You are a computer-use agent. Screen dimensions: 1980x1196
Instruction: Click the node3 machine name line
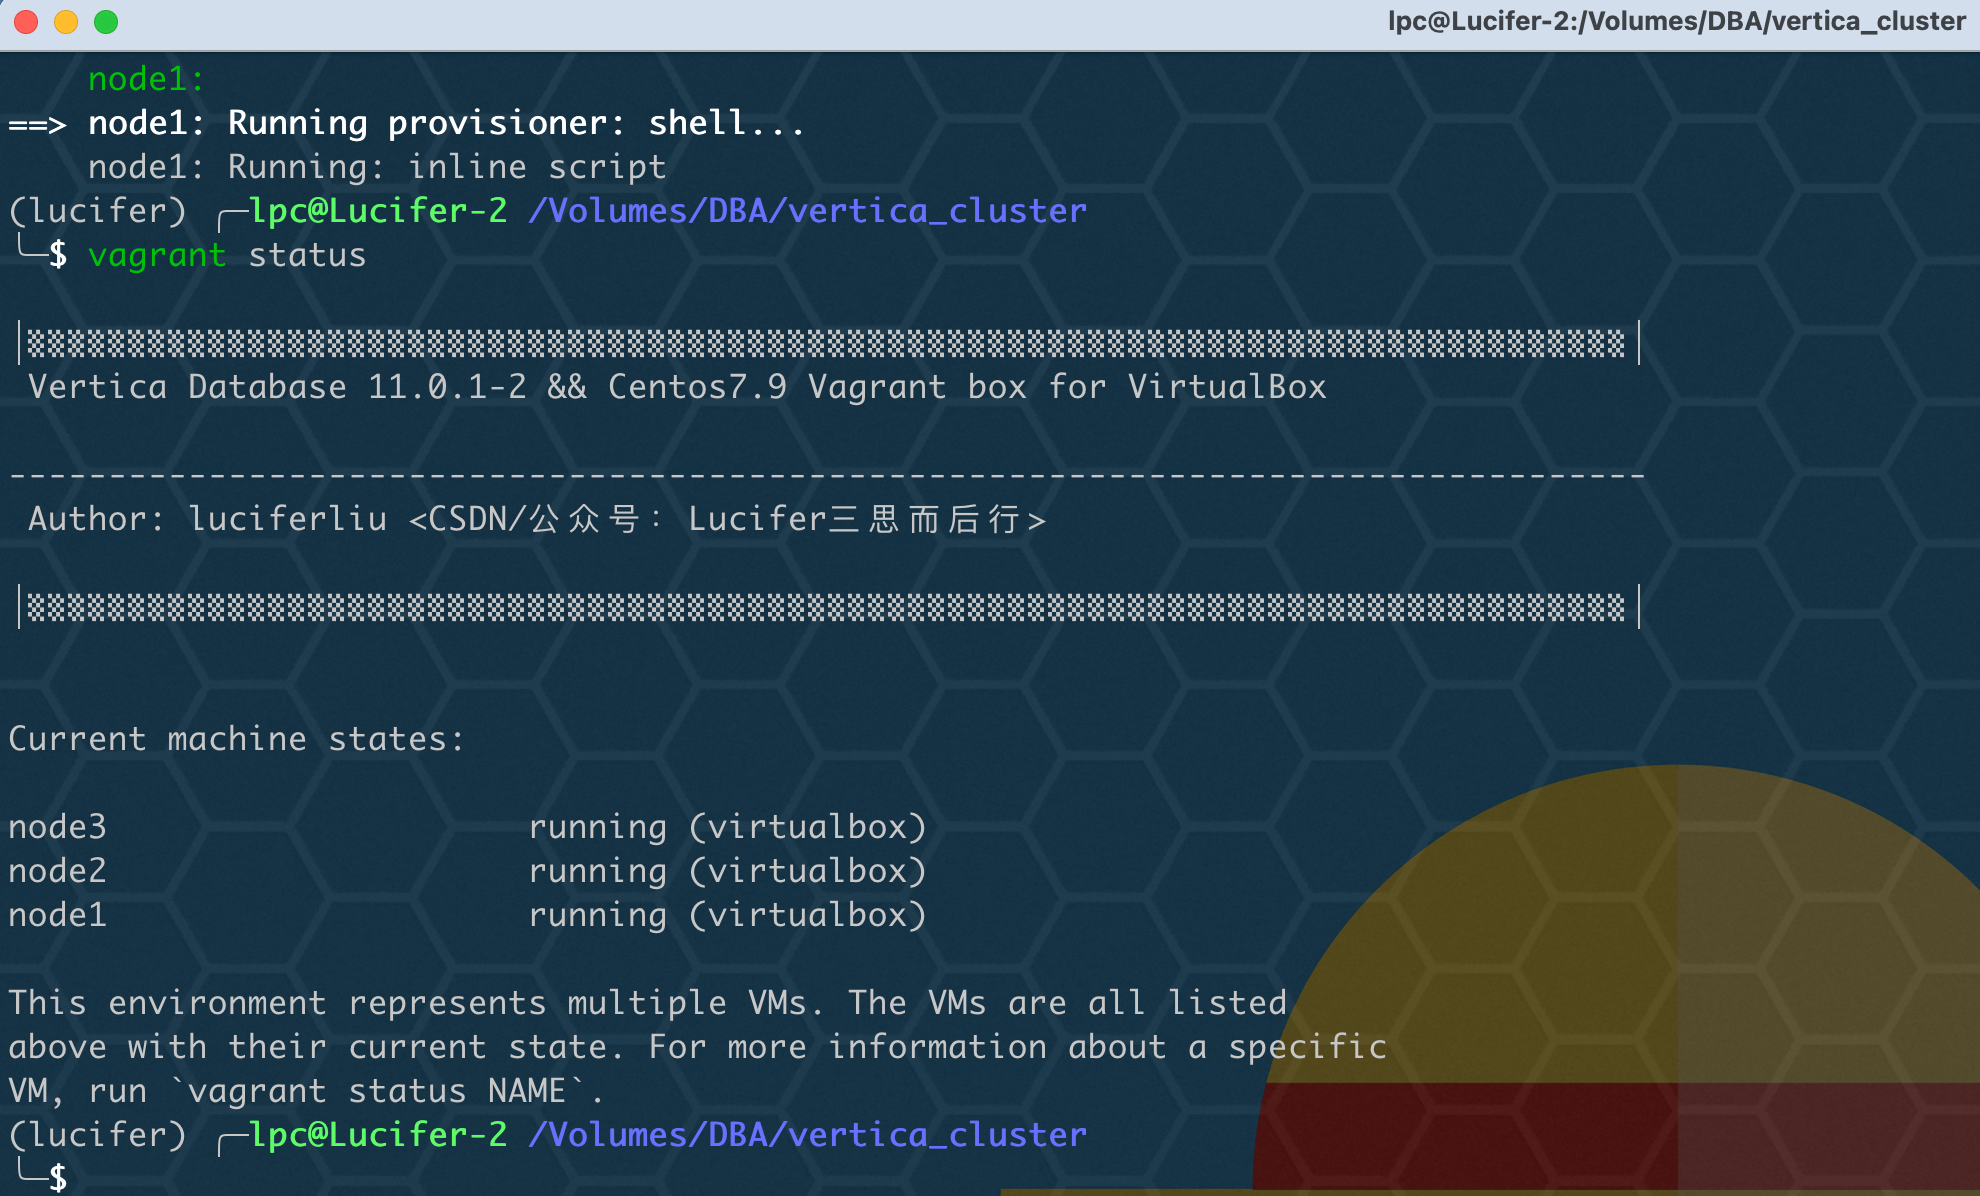click(57, 828)
